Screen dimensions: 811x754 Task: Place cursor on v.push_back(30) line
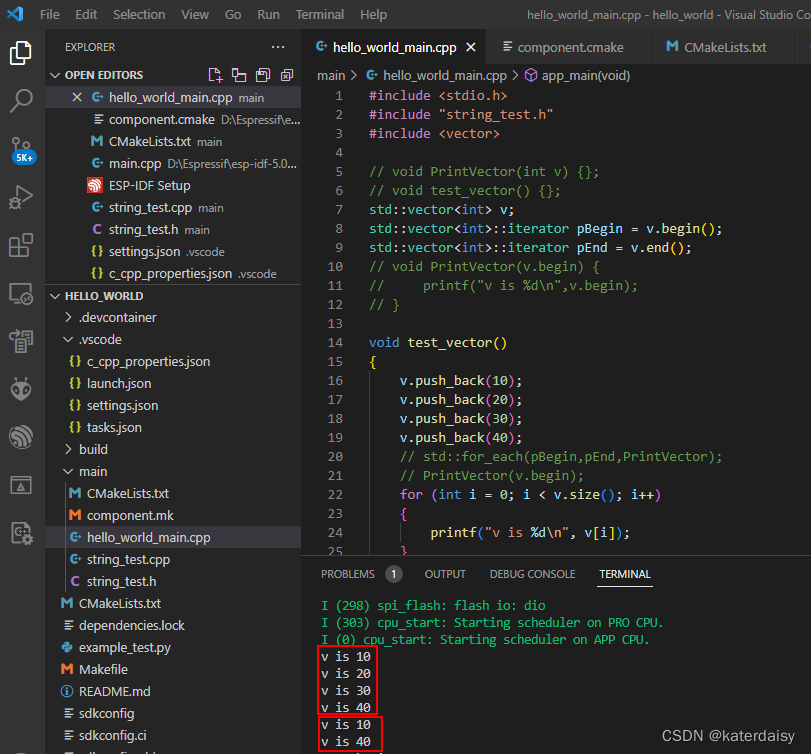(x=461, y=419)
